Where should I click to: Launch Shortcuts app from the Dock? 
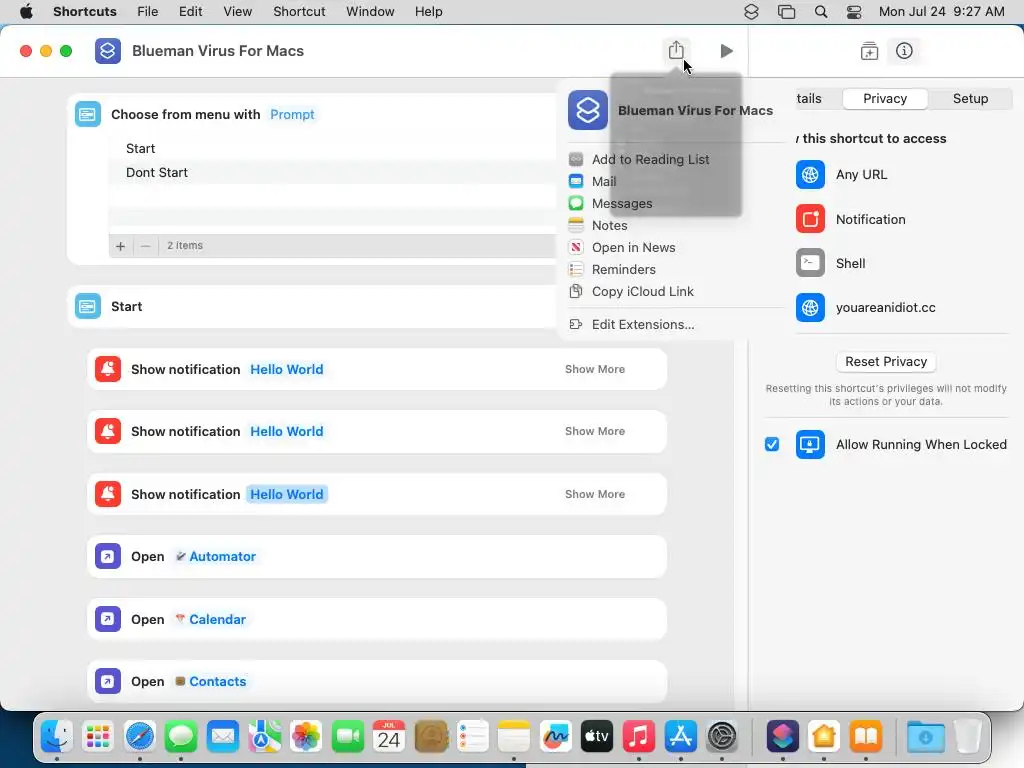[782, 737]
